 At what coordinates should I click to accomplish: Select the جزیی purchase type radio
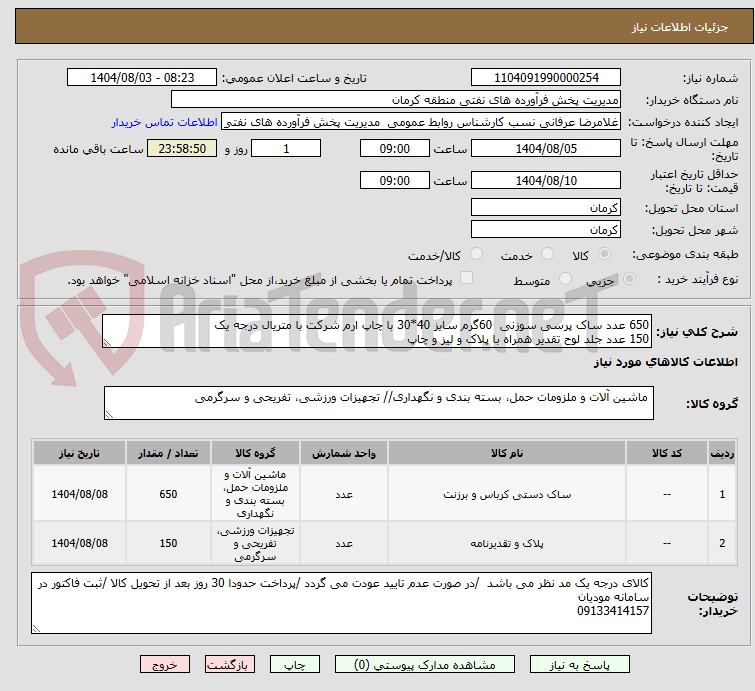[x=629, y=279]
